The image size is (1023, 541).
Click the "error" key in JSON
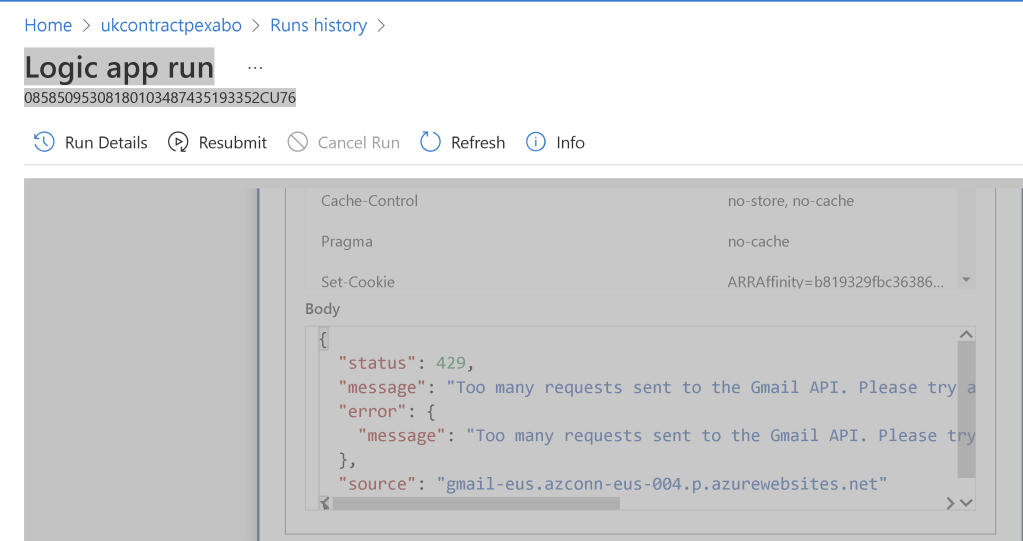click(372, 412)
